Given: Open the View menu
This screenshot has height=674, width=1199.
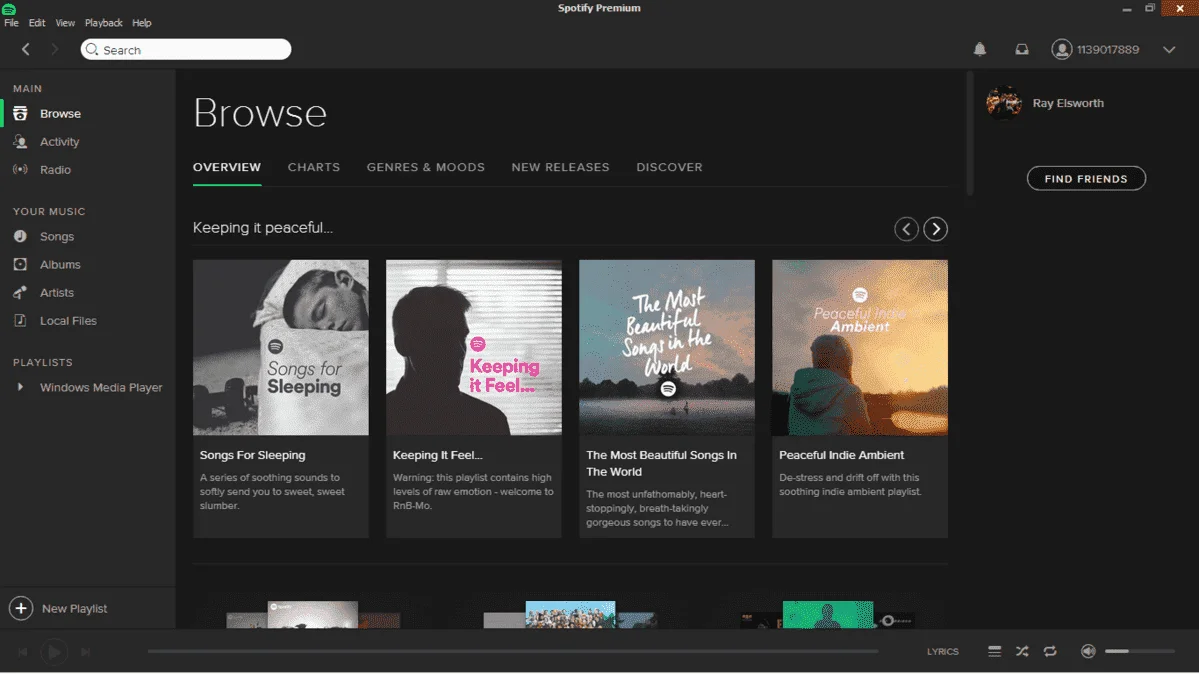Looking at the screenshot, I should tap(65, 23).
